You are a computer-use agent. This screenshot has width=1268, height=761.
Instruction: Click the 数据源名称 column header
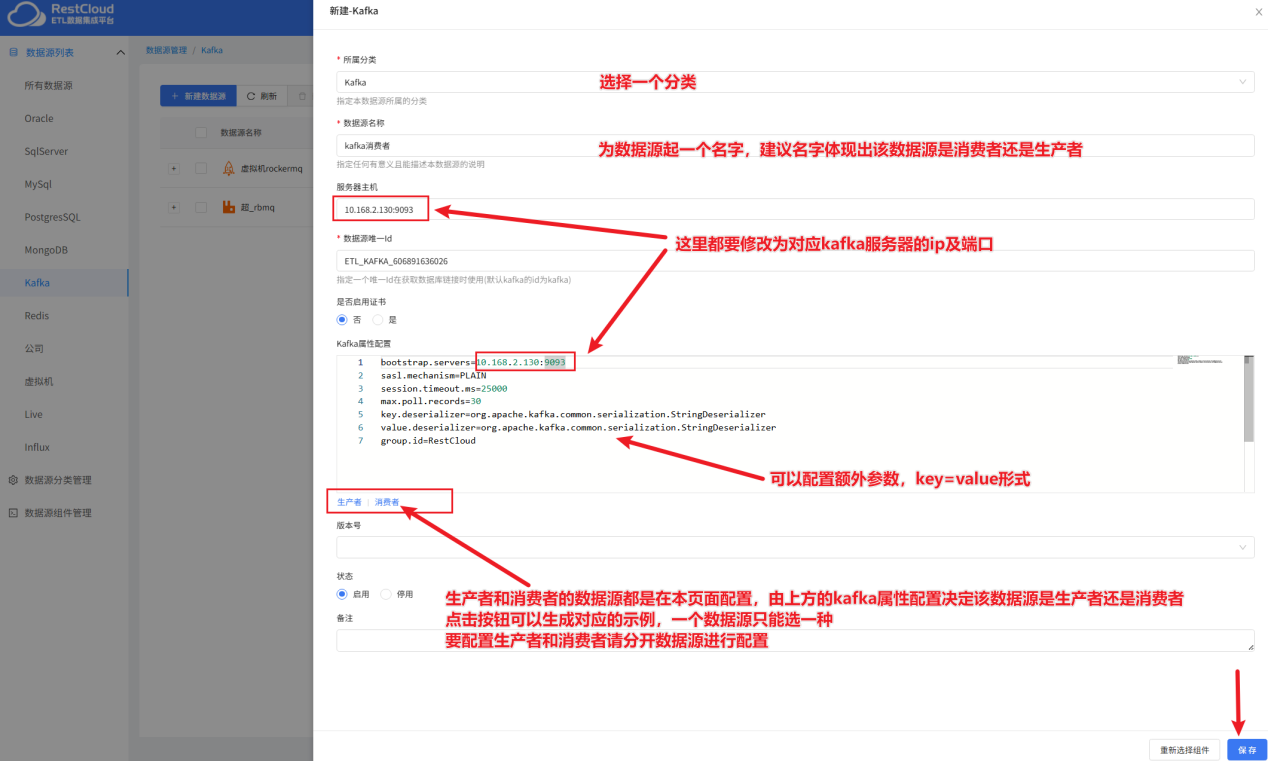(x=241, y=132)
